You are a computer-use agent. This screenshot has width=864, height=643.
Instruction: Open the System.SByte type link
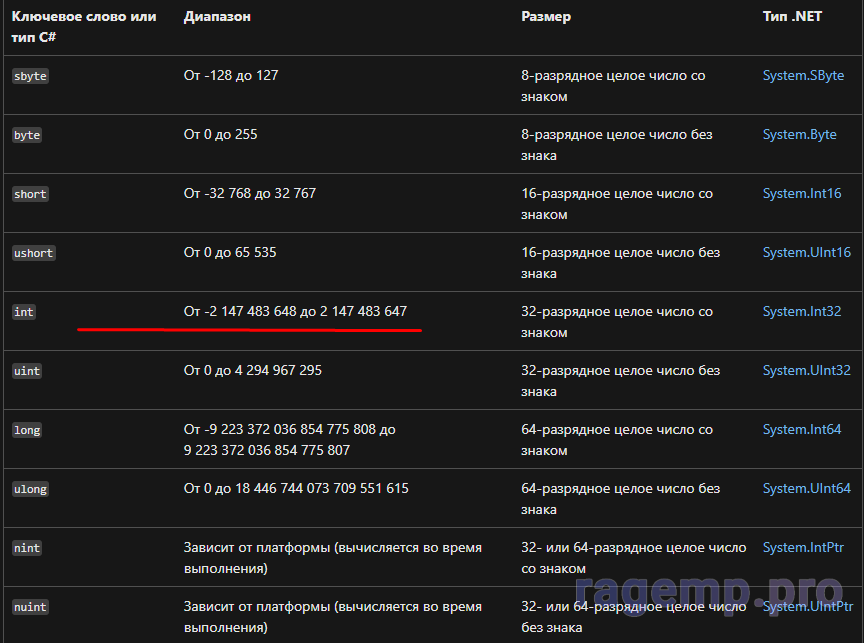click(803, 76)
